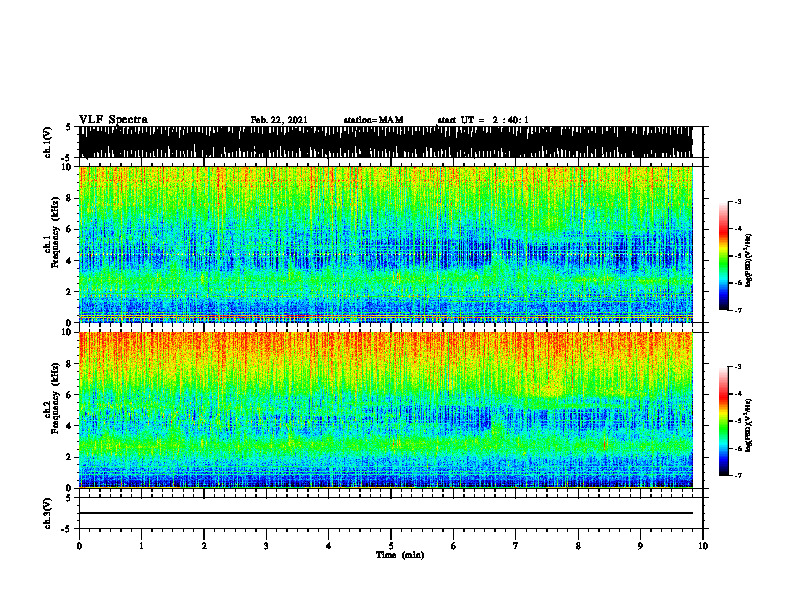792x612 pixels.
Task: Click the ch.1 spectrogram color scale bar
Action: click(x=723, y=256)
